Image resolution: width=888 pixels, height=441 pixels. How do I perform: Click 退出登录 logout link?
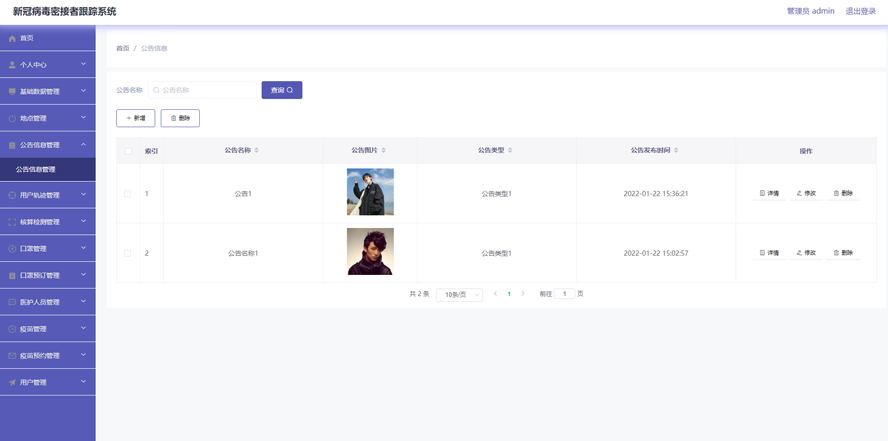861,11
